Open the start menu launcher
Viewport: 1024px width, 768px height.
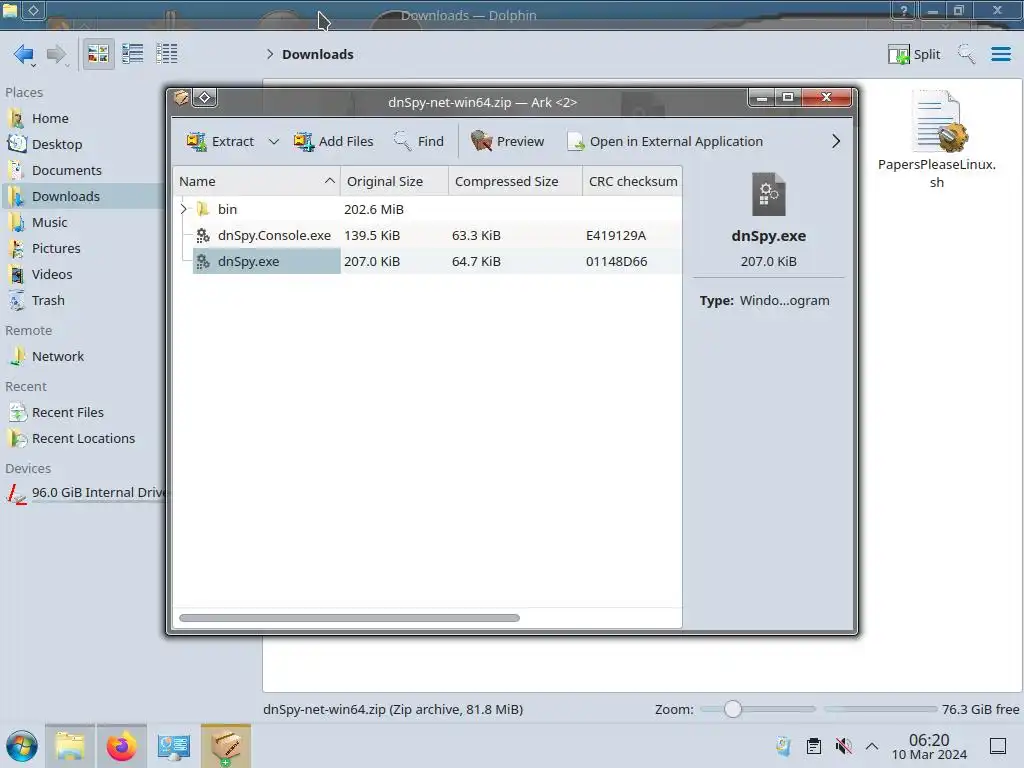click(x=22, y=746)
